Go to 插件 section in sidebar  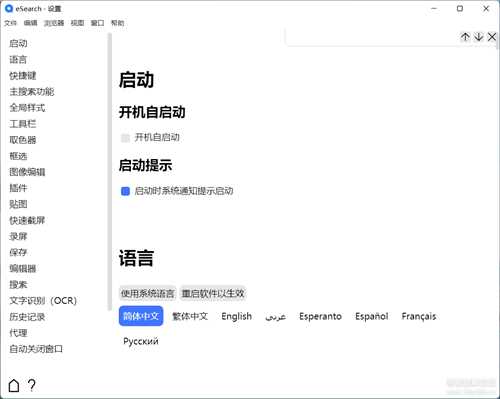18,188
